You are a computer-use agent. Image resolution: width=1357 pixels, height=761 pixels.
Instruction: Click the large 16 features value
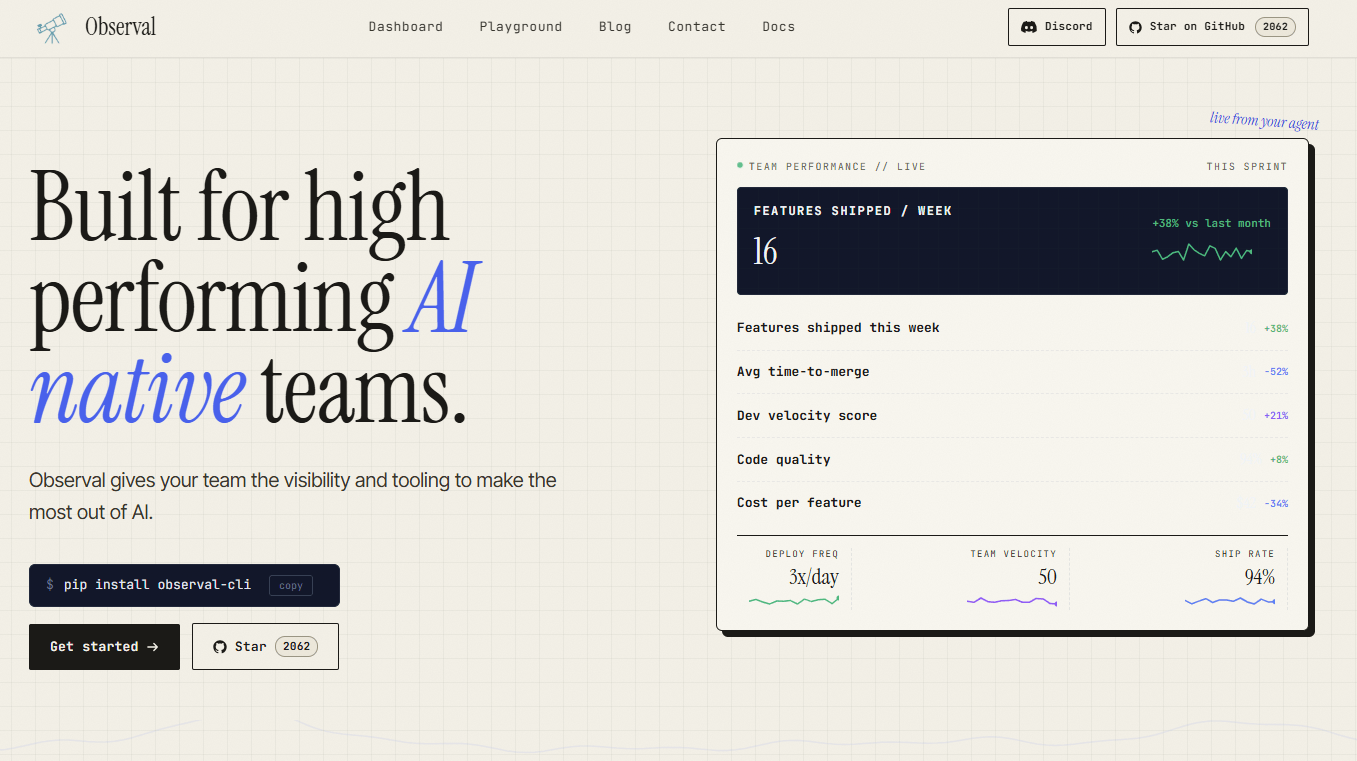tap(765, 251)
